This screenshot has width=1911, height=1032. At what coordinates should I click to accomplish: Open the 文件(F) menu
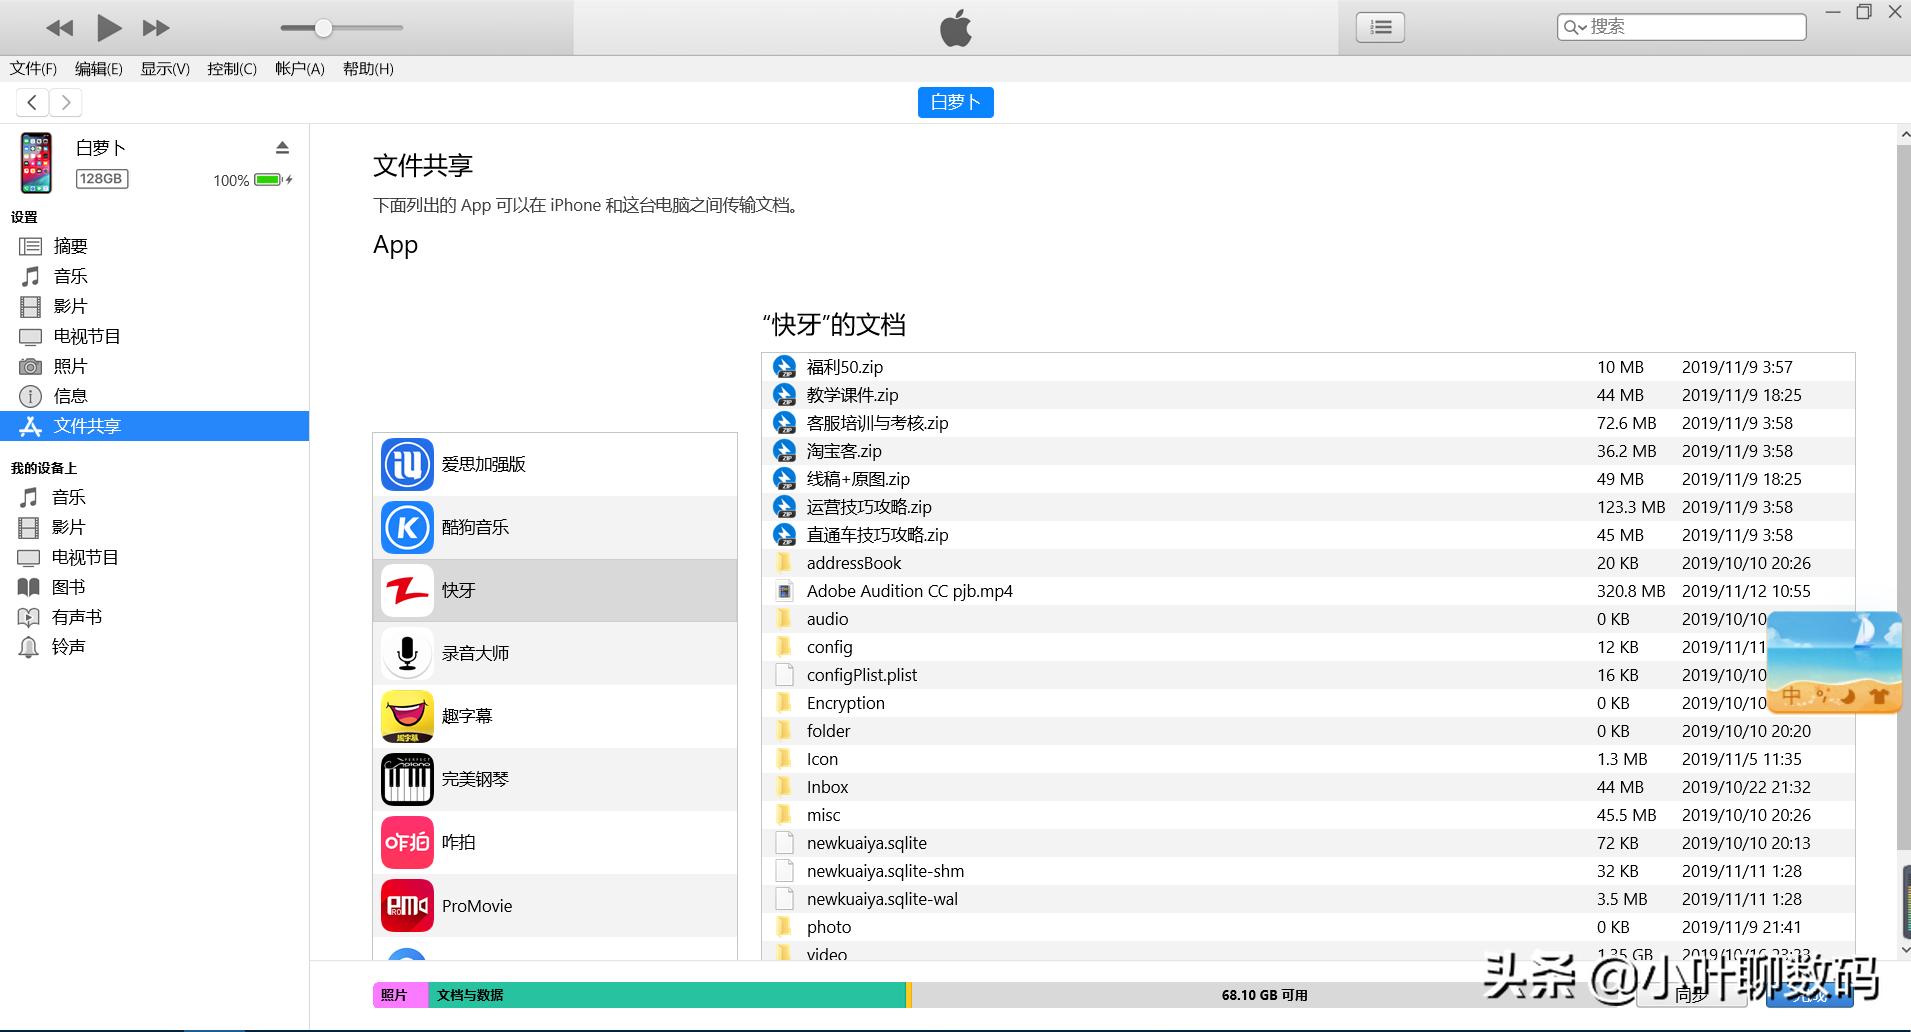point(33,69)
